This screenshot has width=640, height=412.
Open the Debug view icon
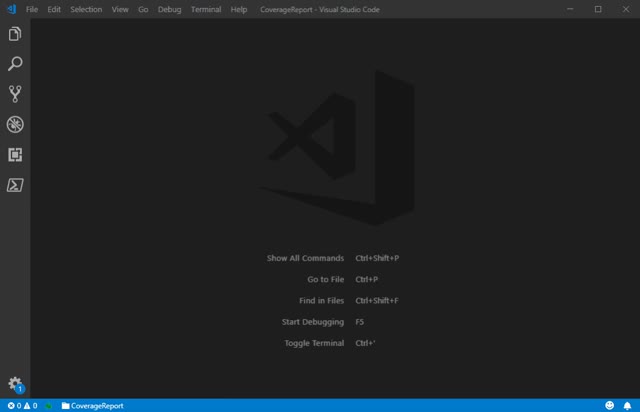pos(15,125)
